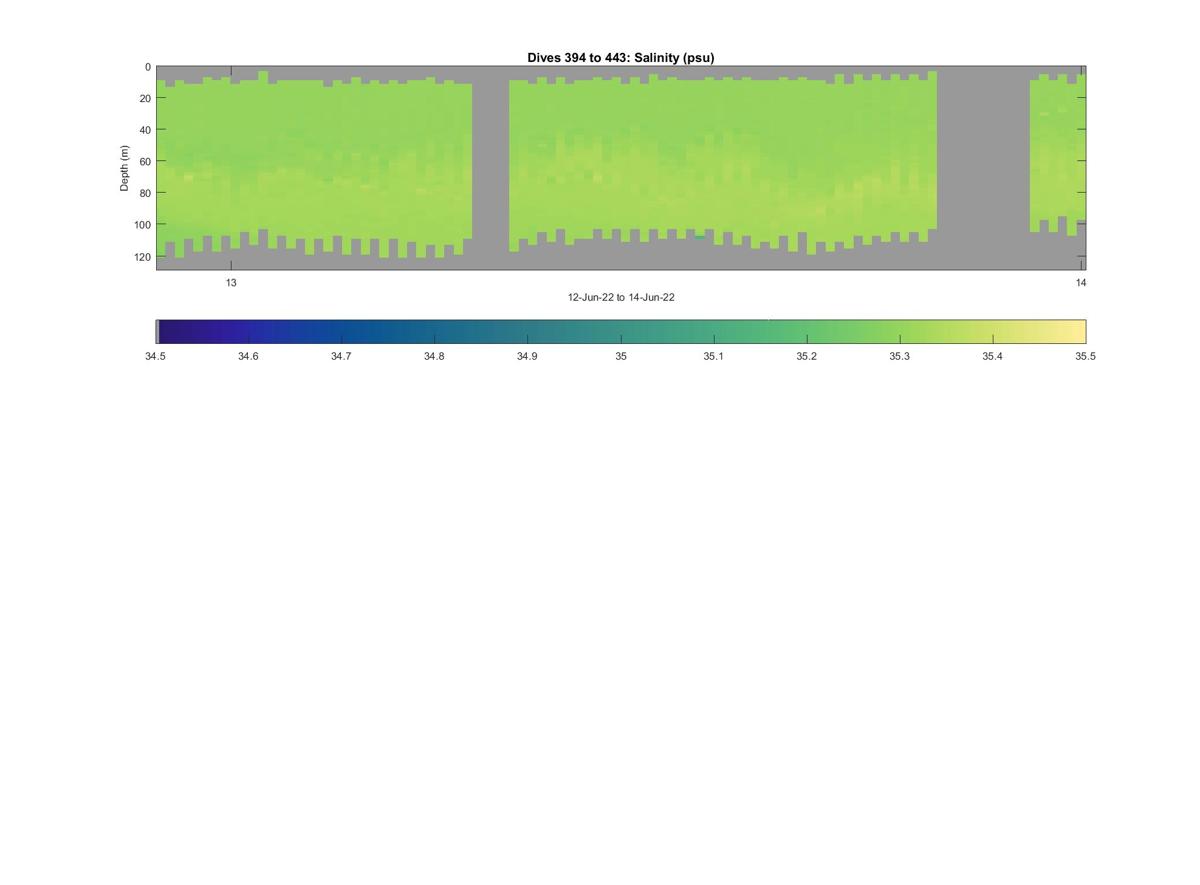Click the 34.7 colorbar tick label
1200x885 pixels.
click(x=341, y=356)
